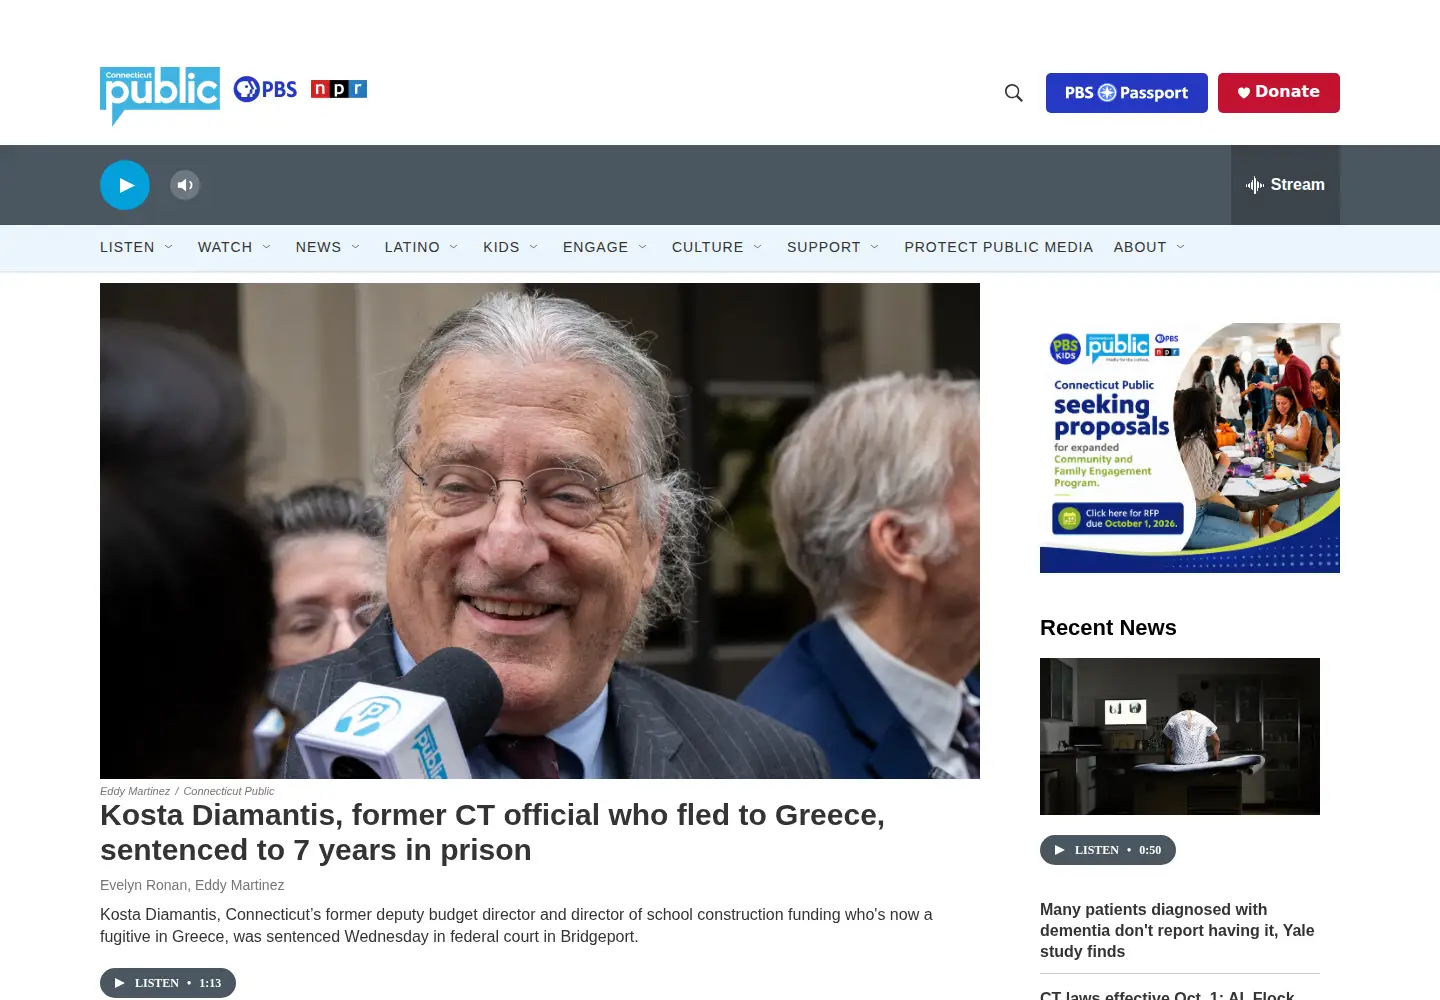This screenshot has height=1000, width=1440.
Task: Click the Kosta Diamantis lead photo
Action: pyautogui.click(x=540, y=531)
